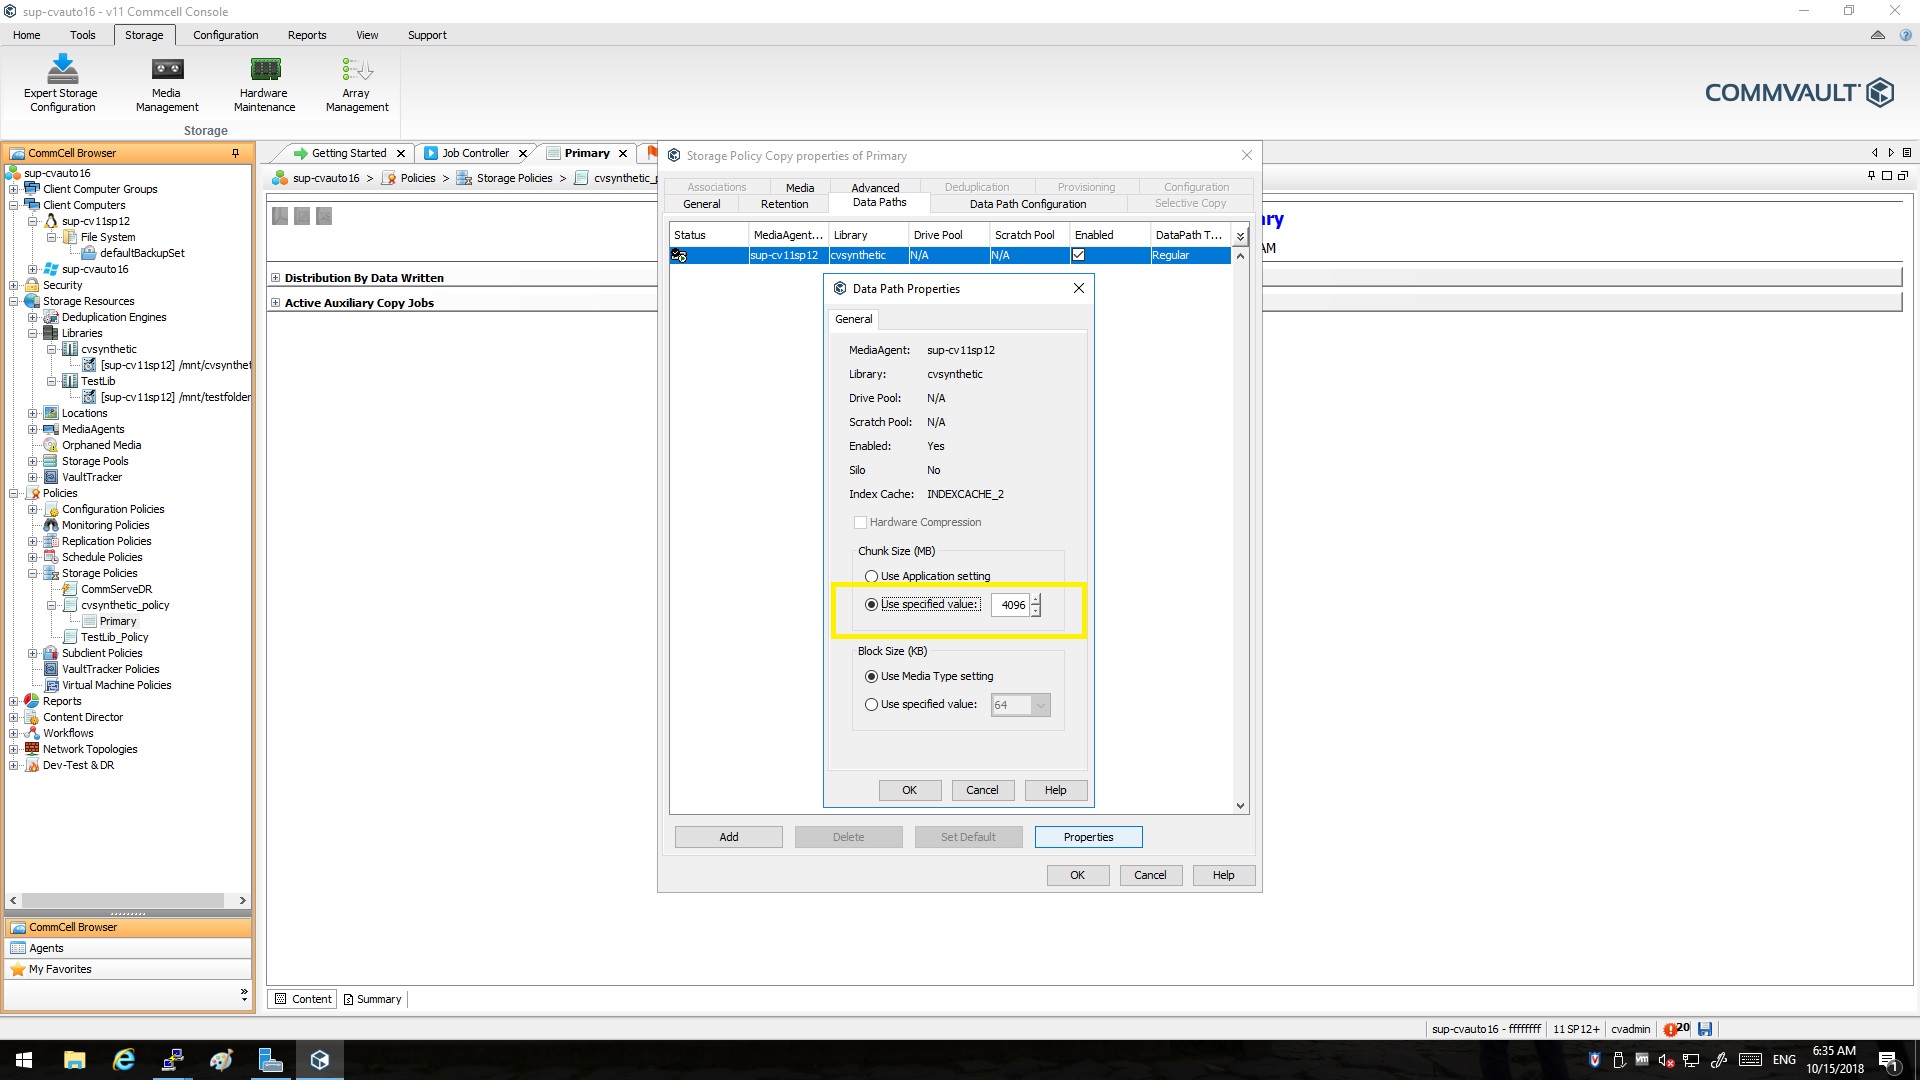Click the save disk icon in status bar
1920x1080 pixels.
1705,1028
